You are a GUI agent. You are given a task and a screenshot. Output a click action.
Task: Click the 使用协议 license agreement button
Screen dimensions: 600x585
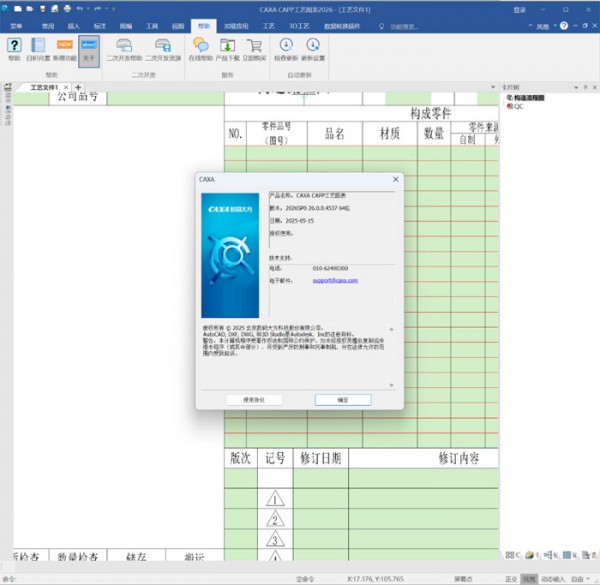coord(254,400)
